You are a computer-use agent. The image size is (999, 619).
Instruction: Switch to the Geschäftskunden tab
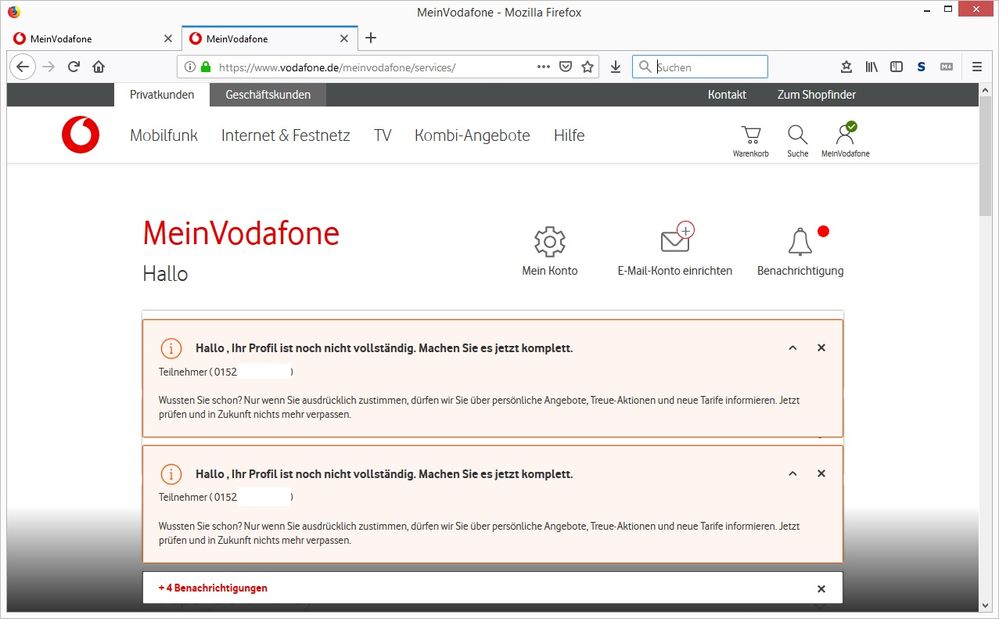[x=268, y=95]
